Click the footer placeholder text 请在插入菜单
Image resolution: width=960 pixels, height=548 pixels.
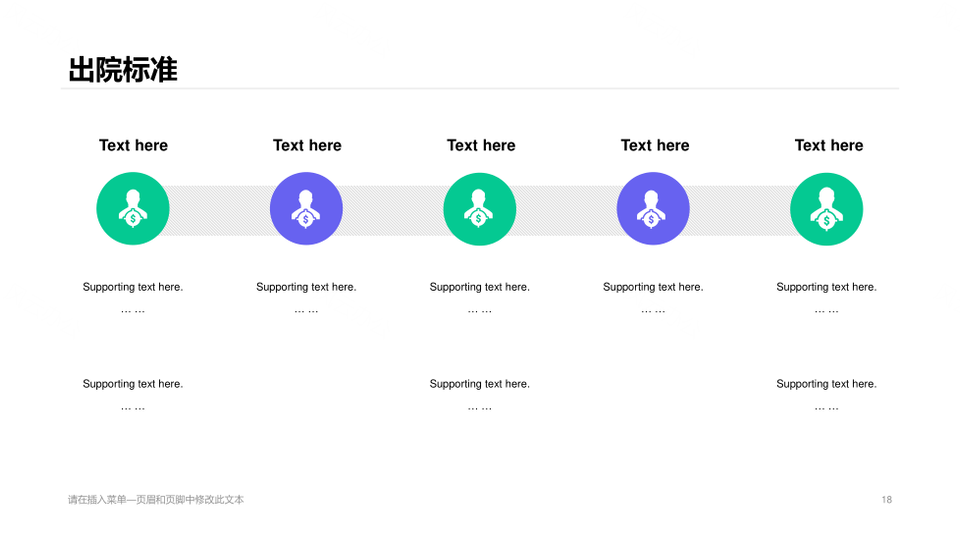click(x=156, y=499)
